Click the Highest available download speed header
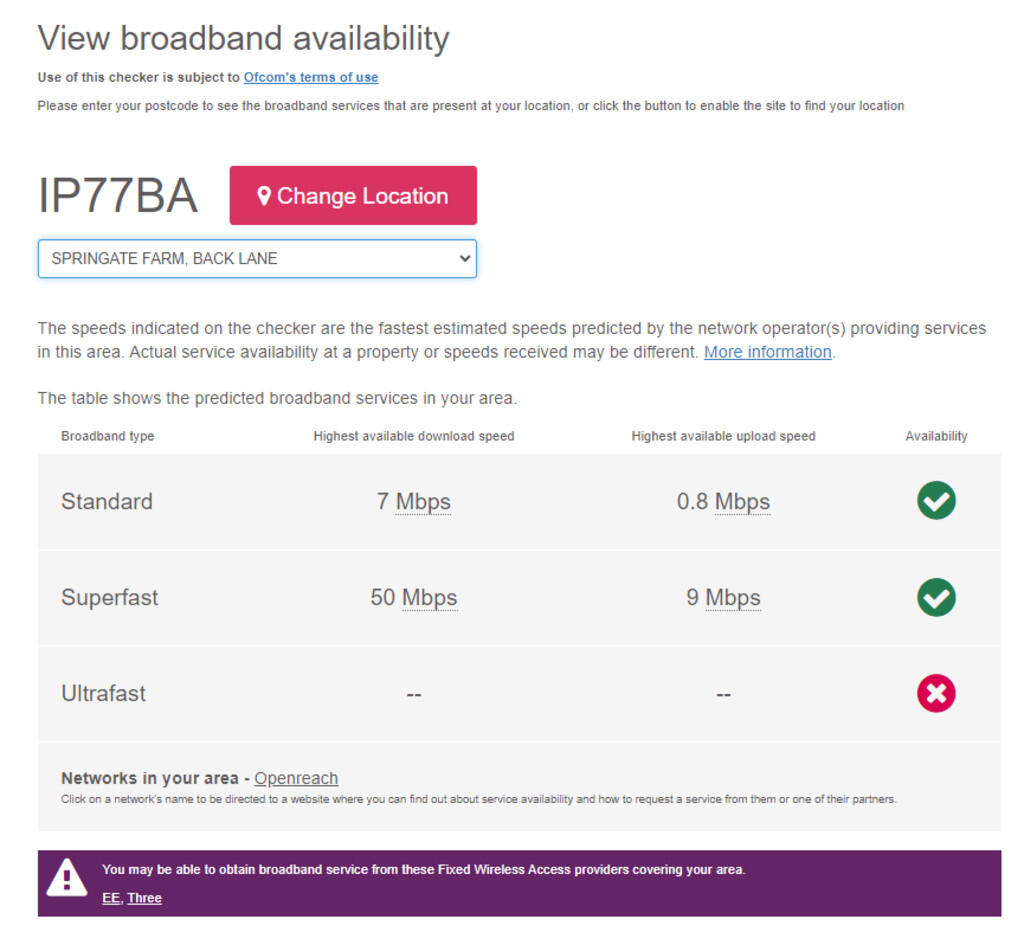Image resolution: width=1024 pixels, height=932 pixels. [x=413, y=436]
